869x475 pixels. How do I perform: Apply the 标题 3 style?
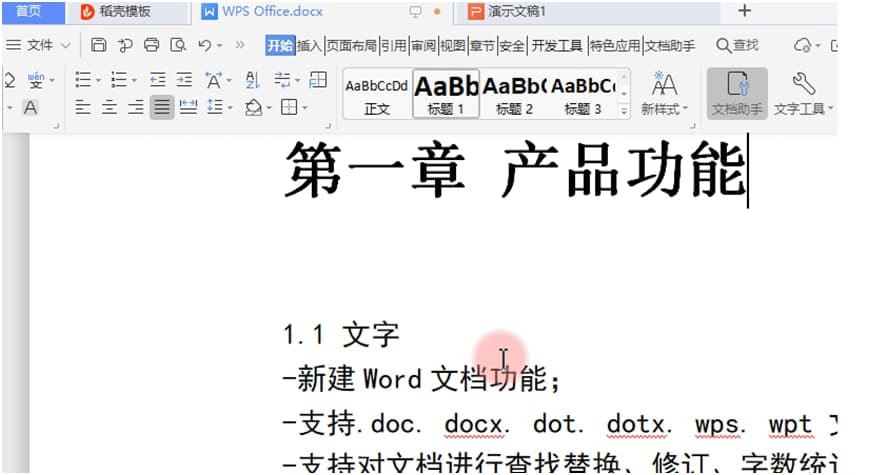[x=583, y=95]
